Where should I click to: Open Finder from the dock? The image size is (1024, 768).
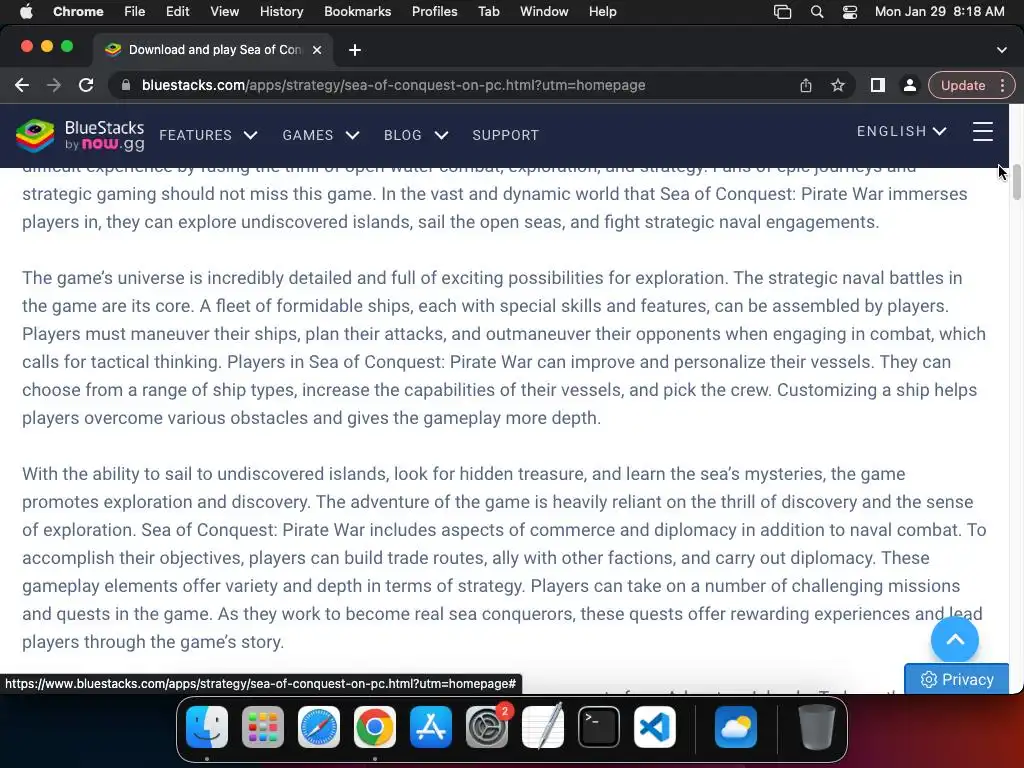tap(207, 727)
